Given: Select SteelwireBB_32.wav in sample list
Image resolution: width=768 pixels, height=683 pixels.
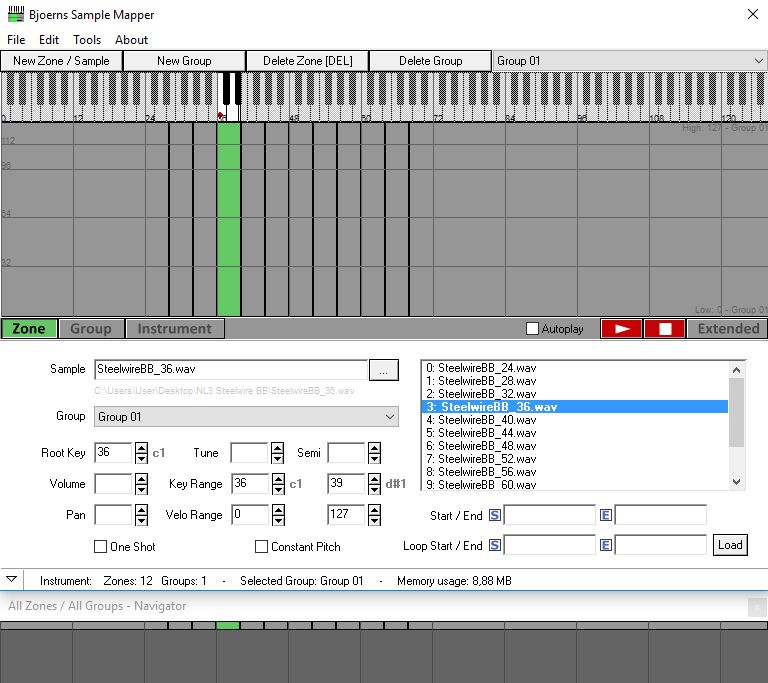Looking at the screenshot, I should click(x=574, y=394).
